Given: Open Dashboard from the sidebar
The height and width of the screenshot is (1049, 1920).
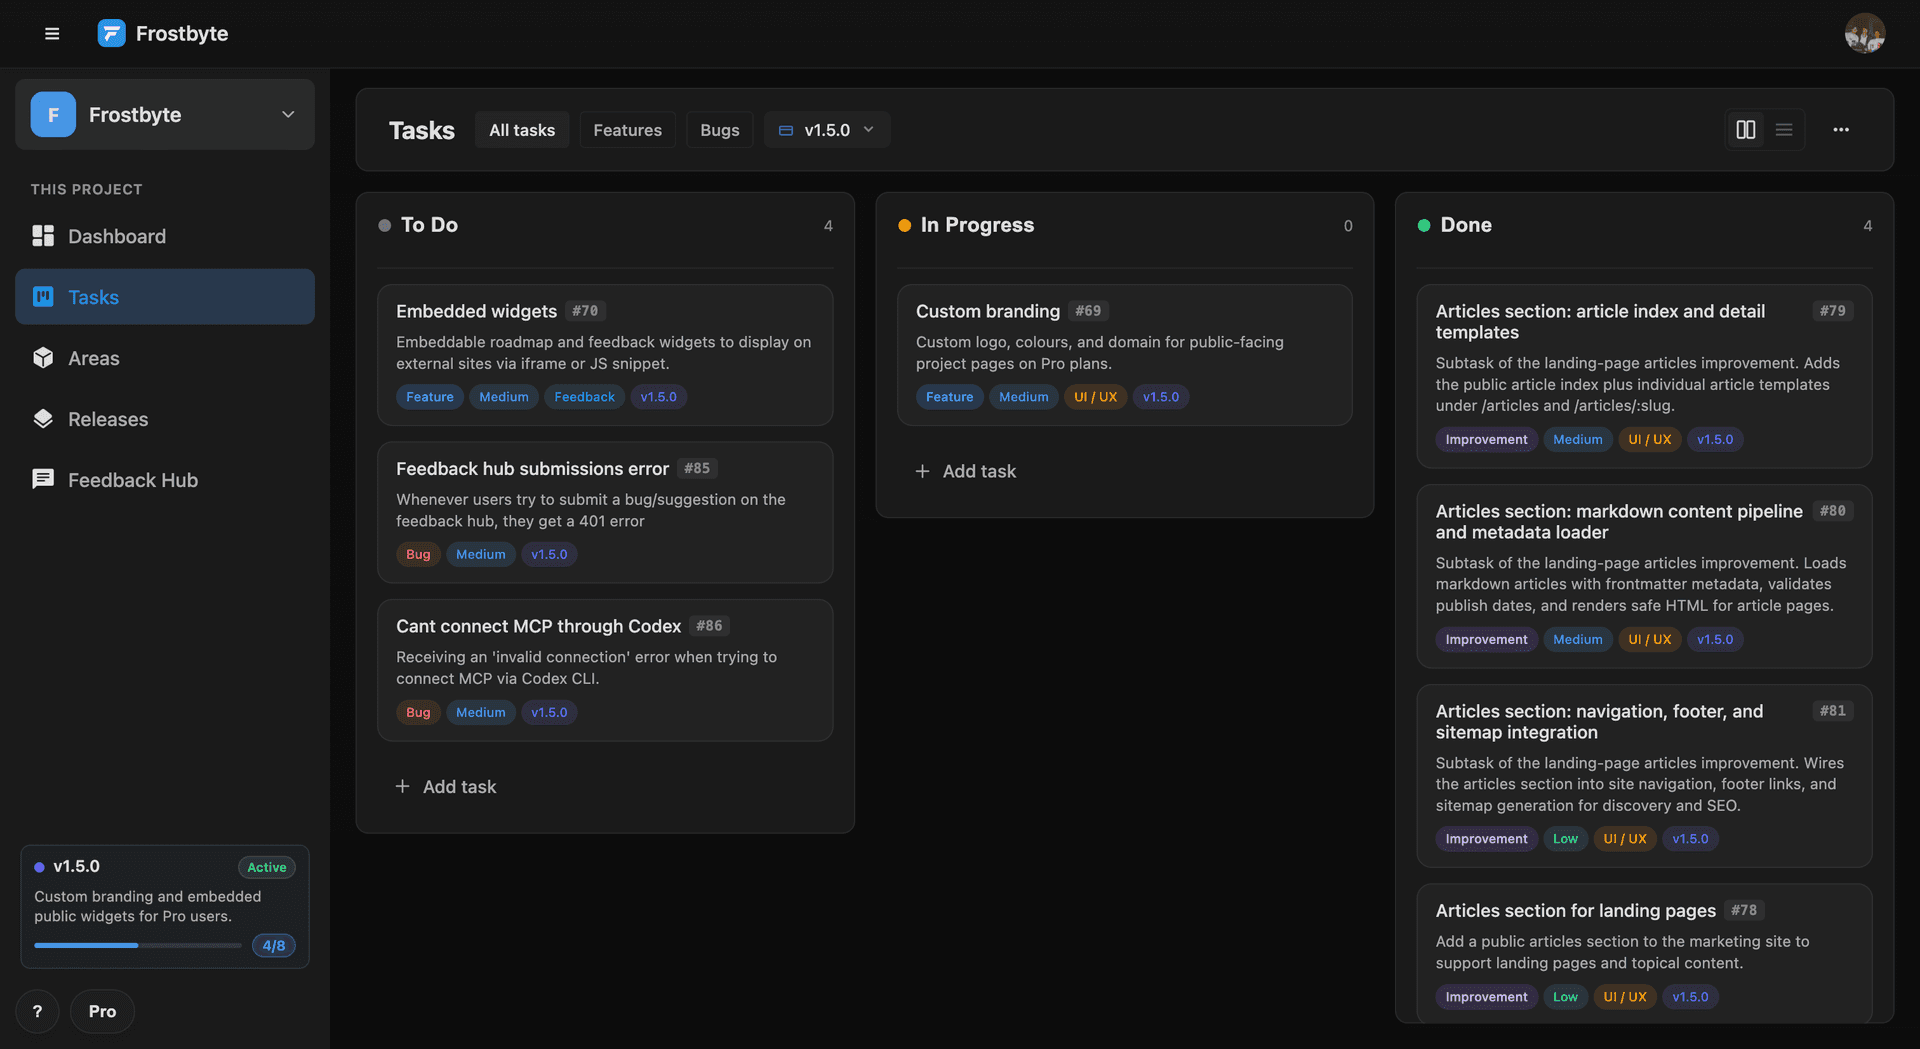Looking at the screenshot, I should 165,236.
